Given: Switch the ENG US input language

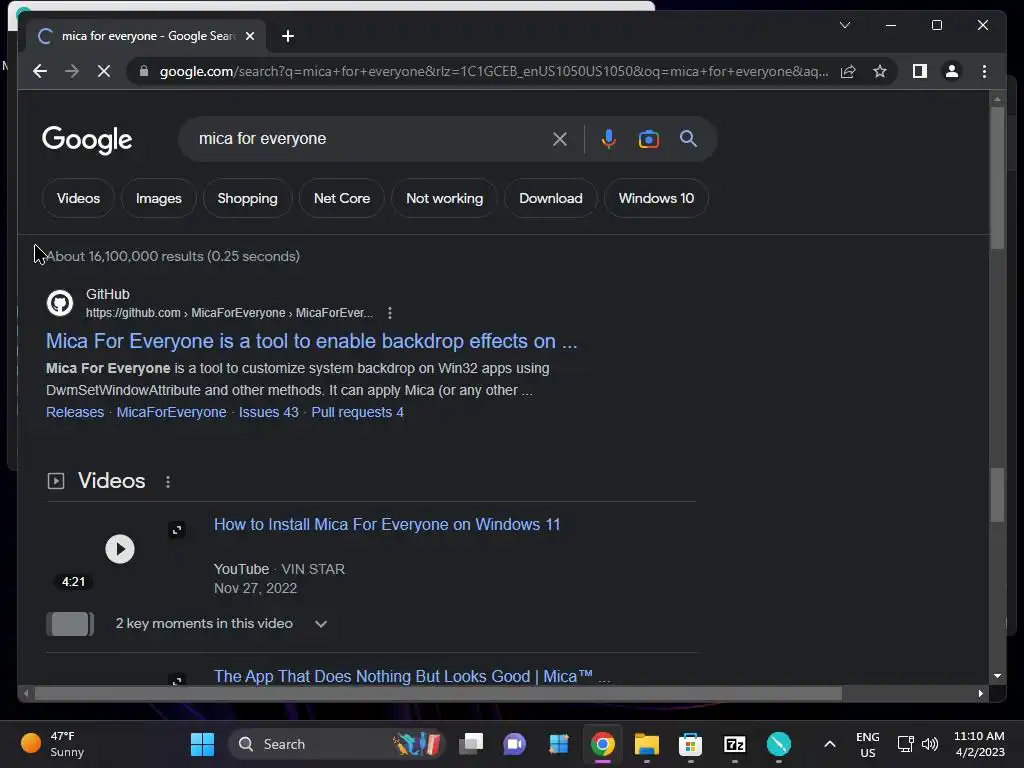Looking at the screenshot, I should click(867, 744).
